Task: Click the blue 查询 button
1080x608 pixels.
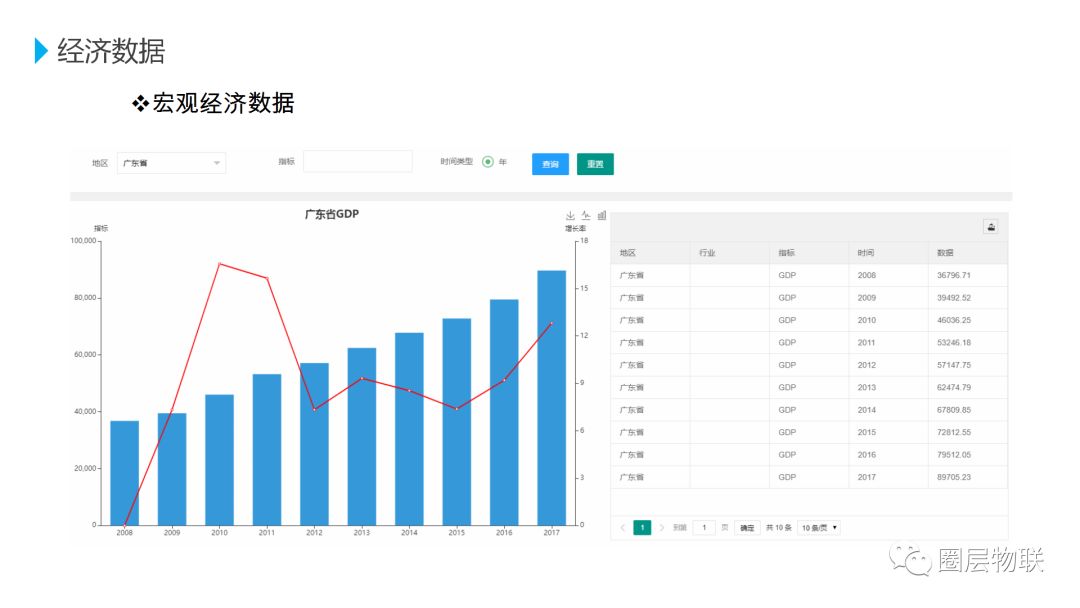Action: tap(550, 164)
